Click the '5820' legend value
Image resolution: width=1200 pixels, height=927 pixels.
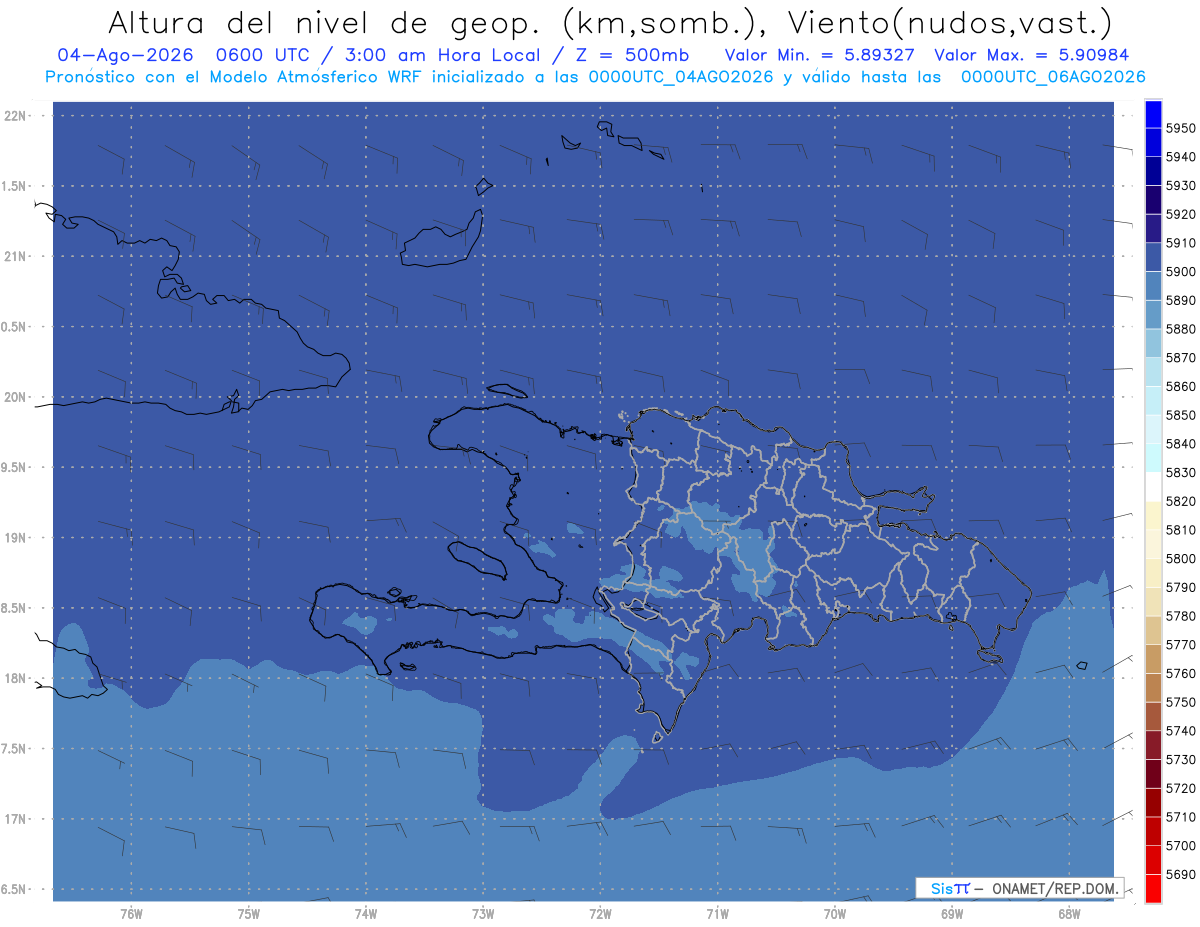point(1180,501)
